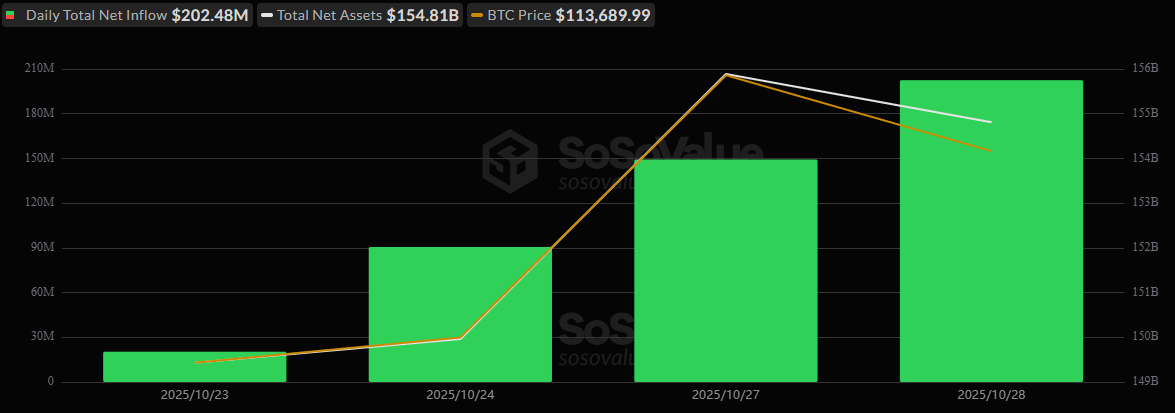1175x413 pixels.
Task: Click the green inflow bar for 2025/10/27
Action: (726, 270)
